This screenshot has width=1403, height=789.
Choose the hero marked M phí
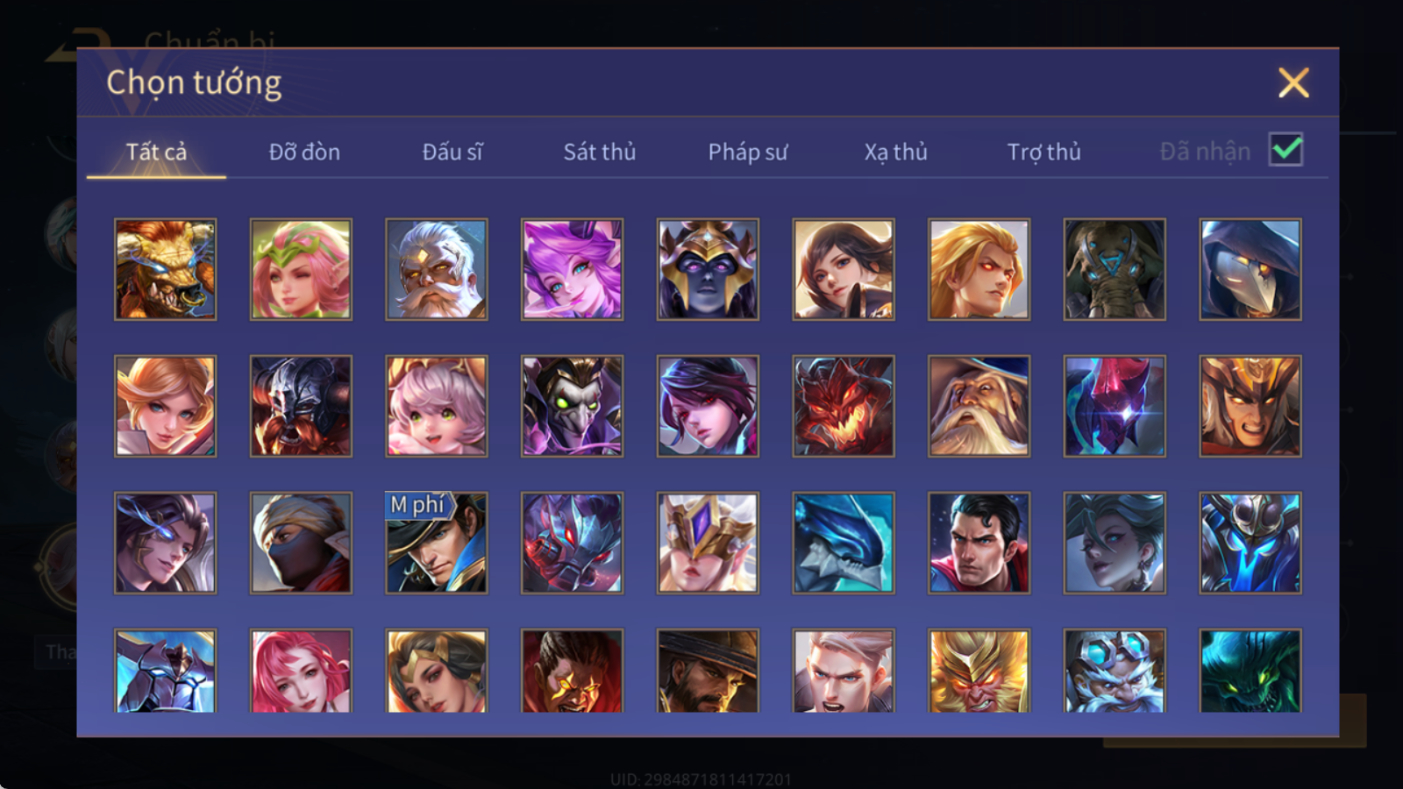tap(436, 544)
